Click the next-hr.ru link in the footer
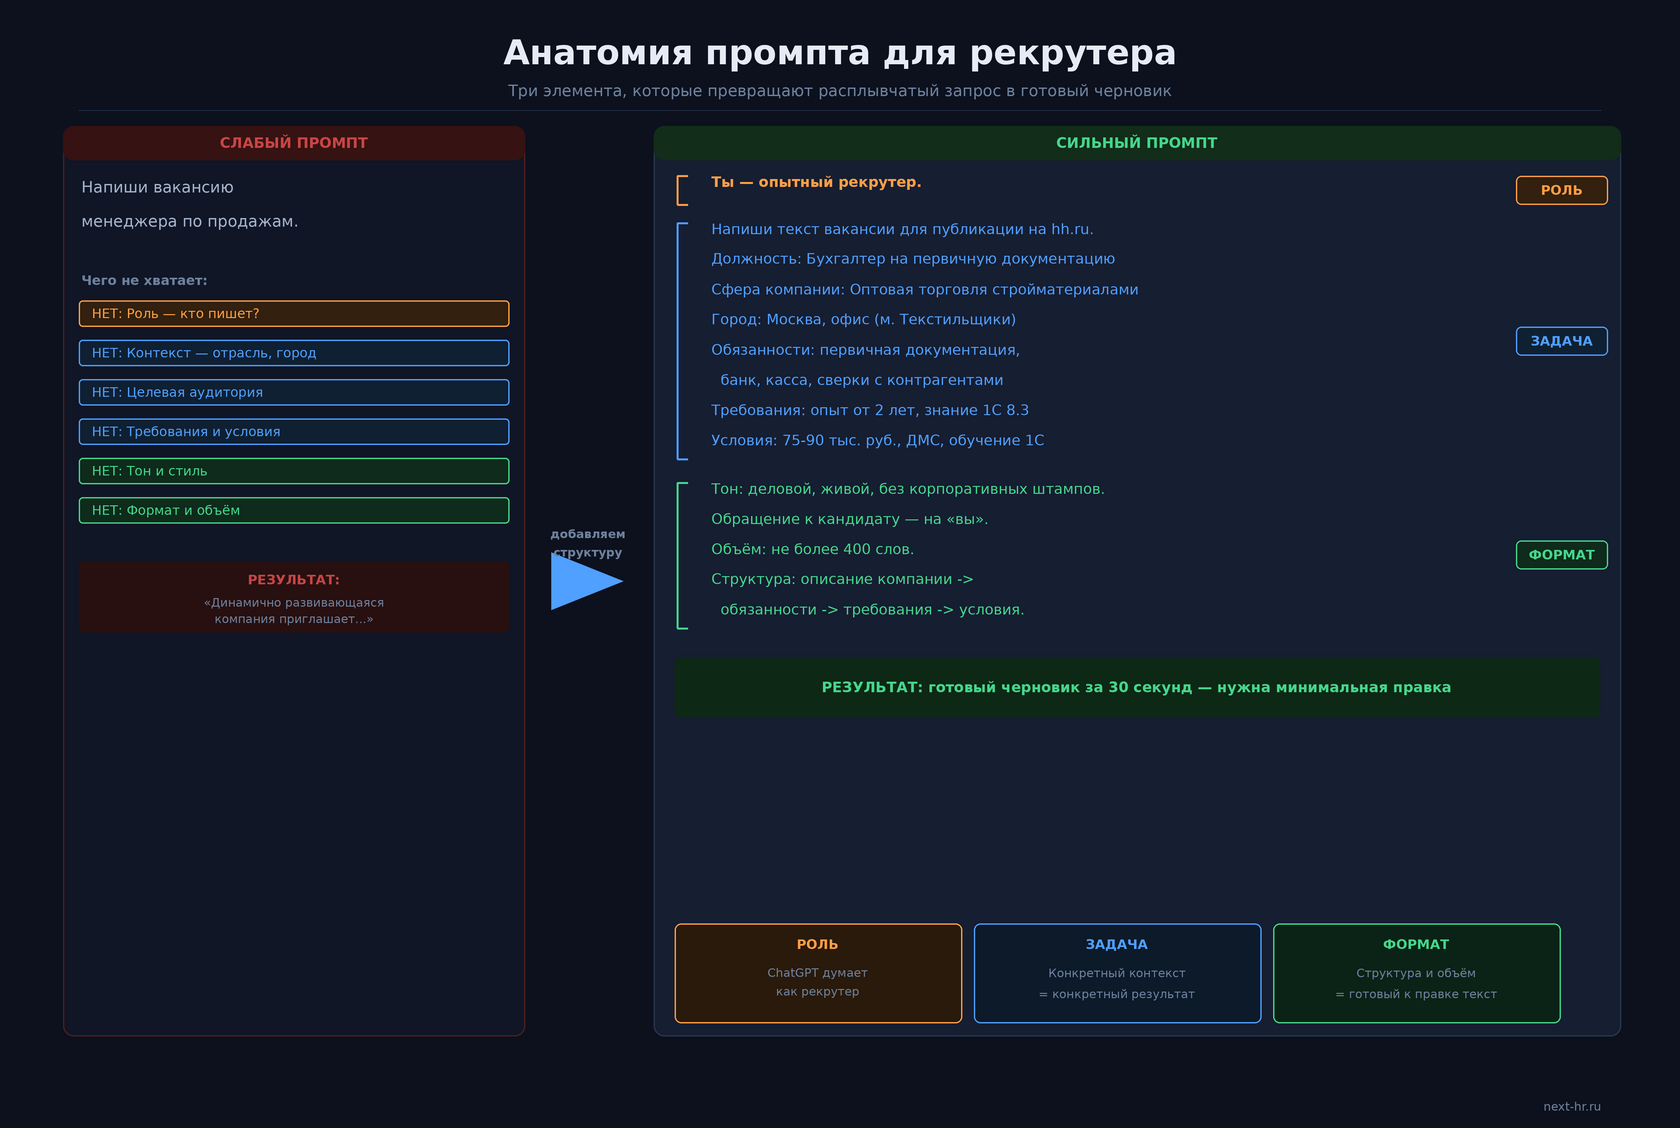The width and height of the screenshot is (1680, 1128). [x=1572, y=1106]
